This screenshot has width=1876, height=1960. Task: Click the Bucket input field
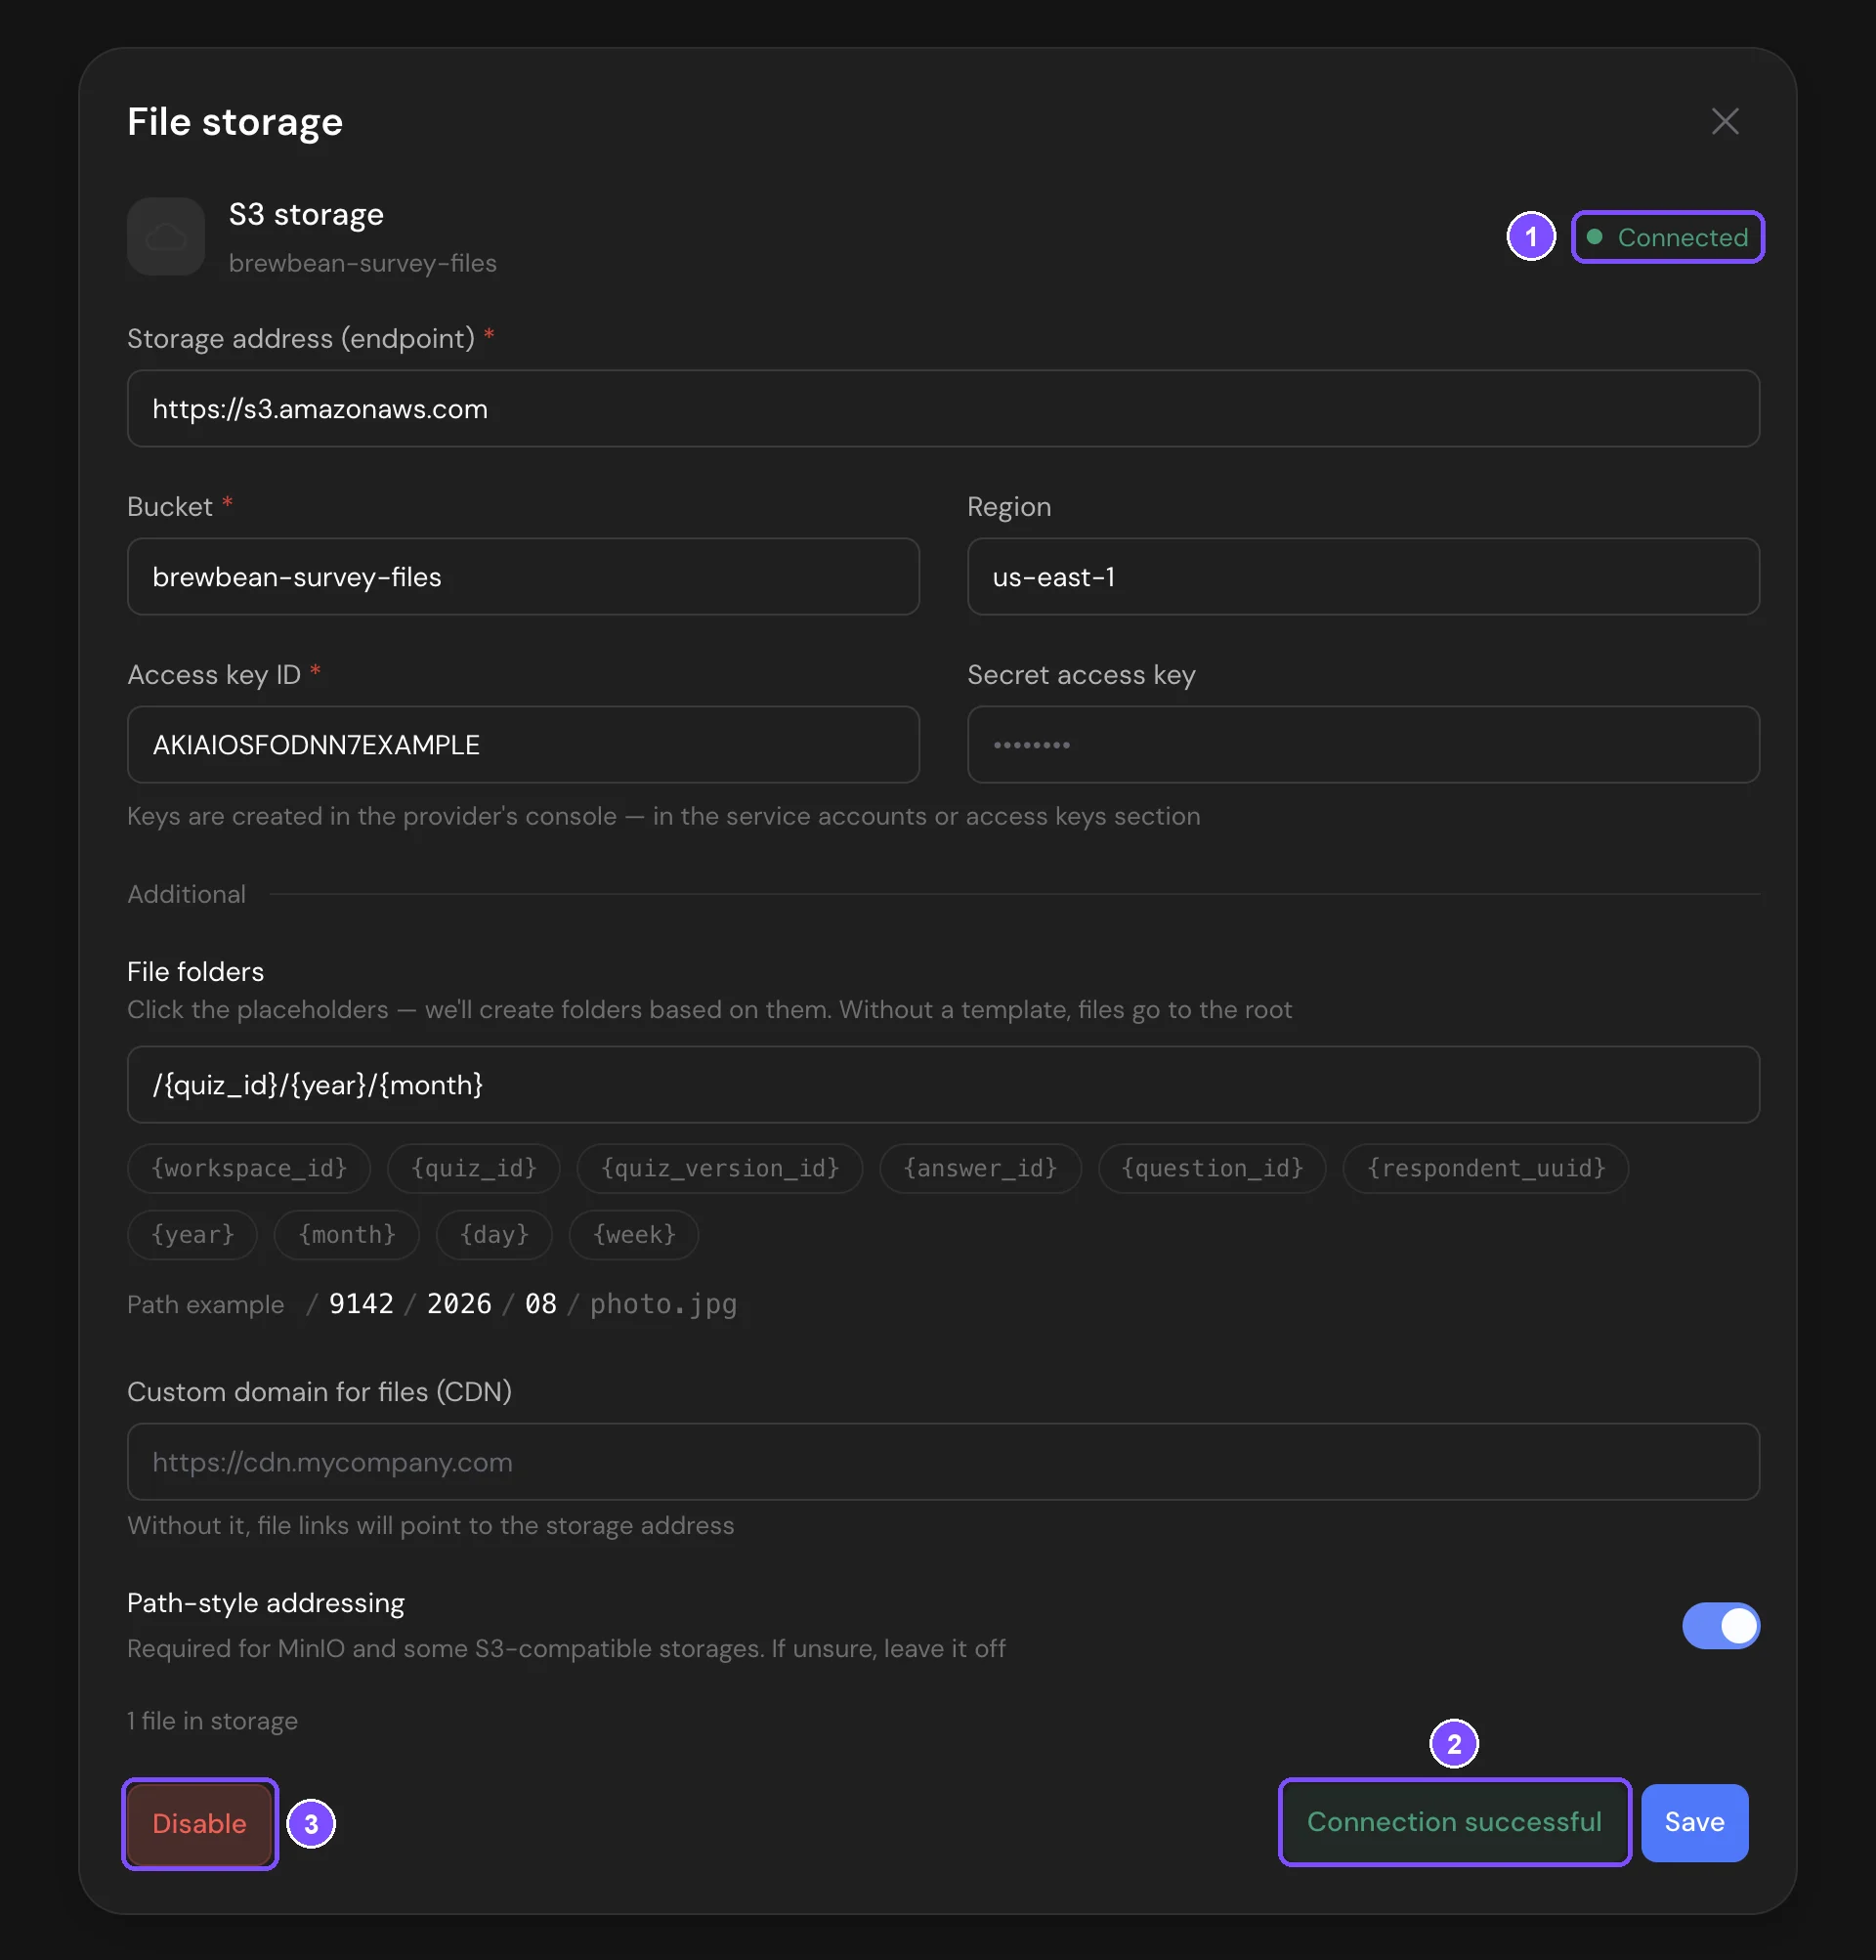[x=523, y=576]
